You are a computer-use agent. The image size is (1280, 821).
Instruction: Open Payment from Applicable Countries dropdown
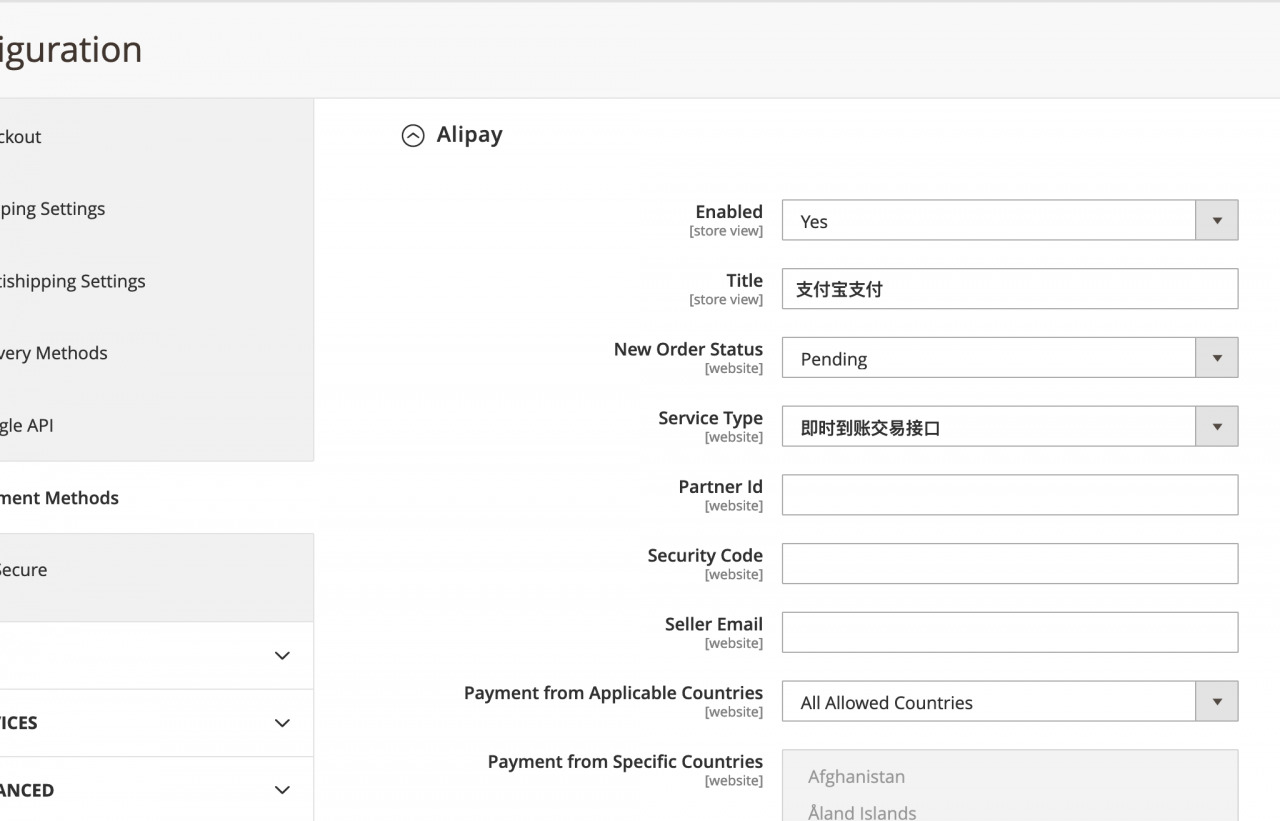coord(1009,702)
